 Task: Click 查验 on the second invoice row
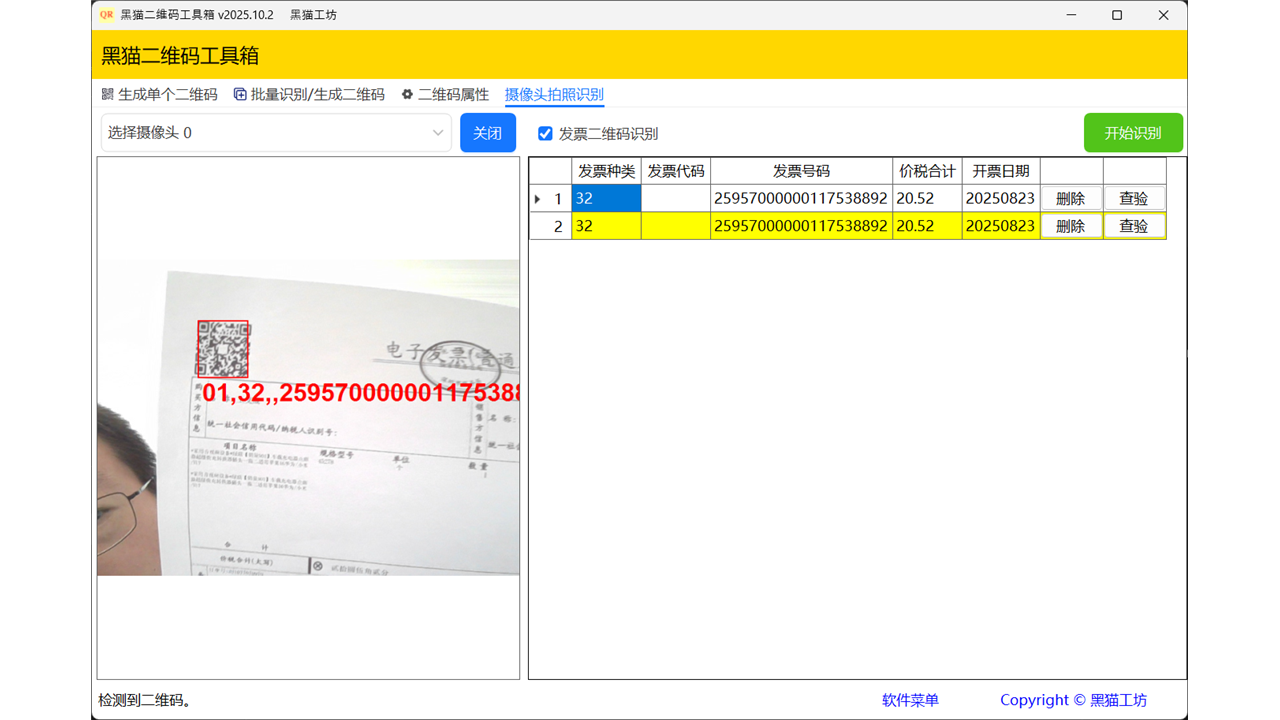1133,226
